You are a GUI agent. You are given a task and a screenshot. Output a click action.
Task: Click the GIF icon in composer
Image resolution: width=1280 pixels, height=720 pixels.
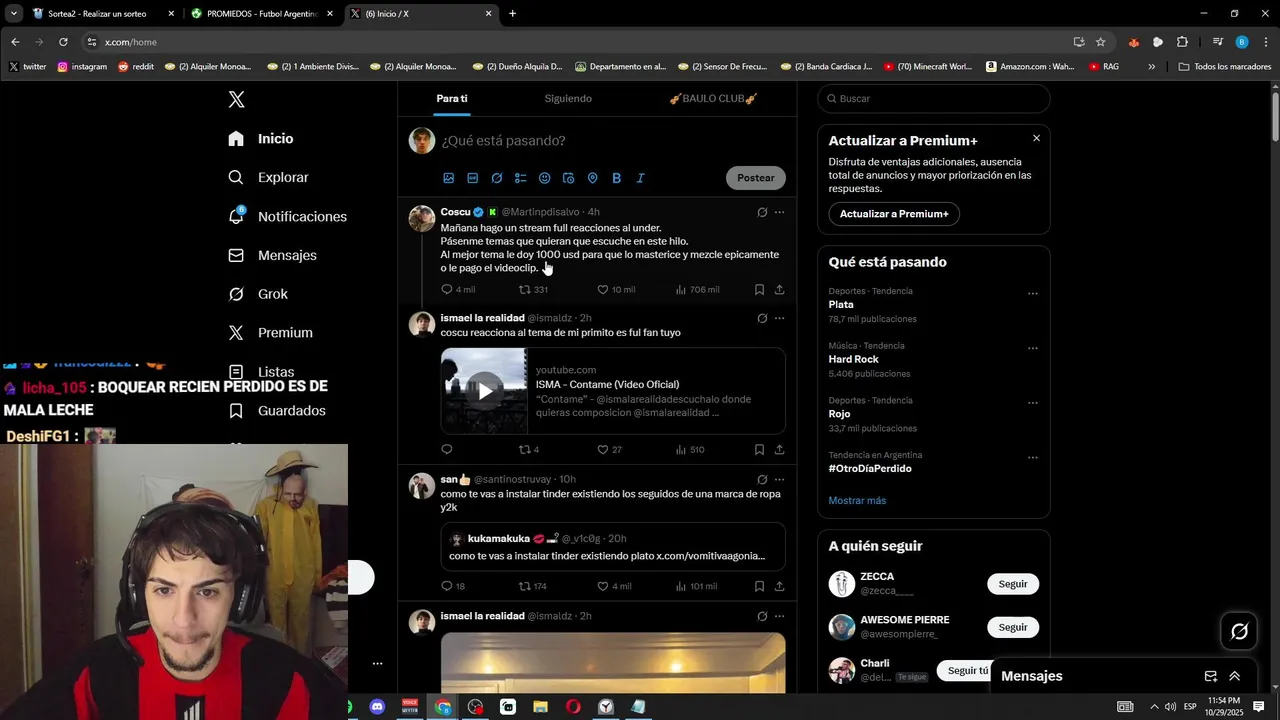coord(473,178)
